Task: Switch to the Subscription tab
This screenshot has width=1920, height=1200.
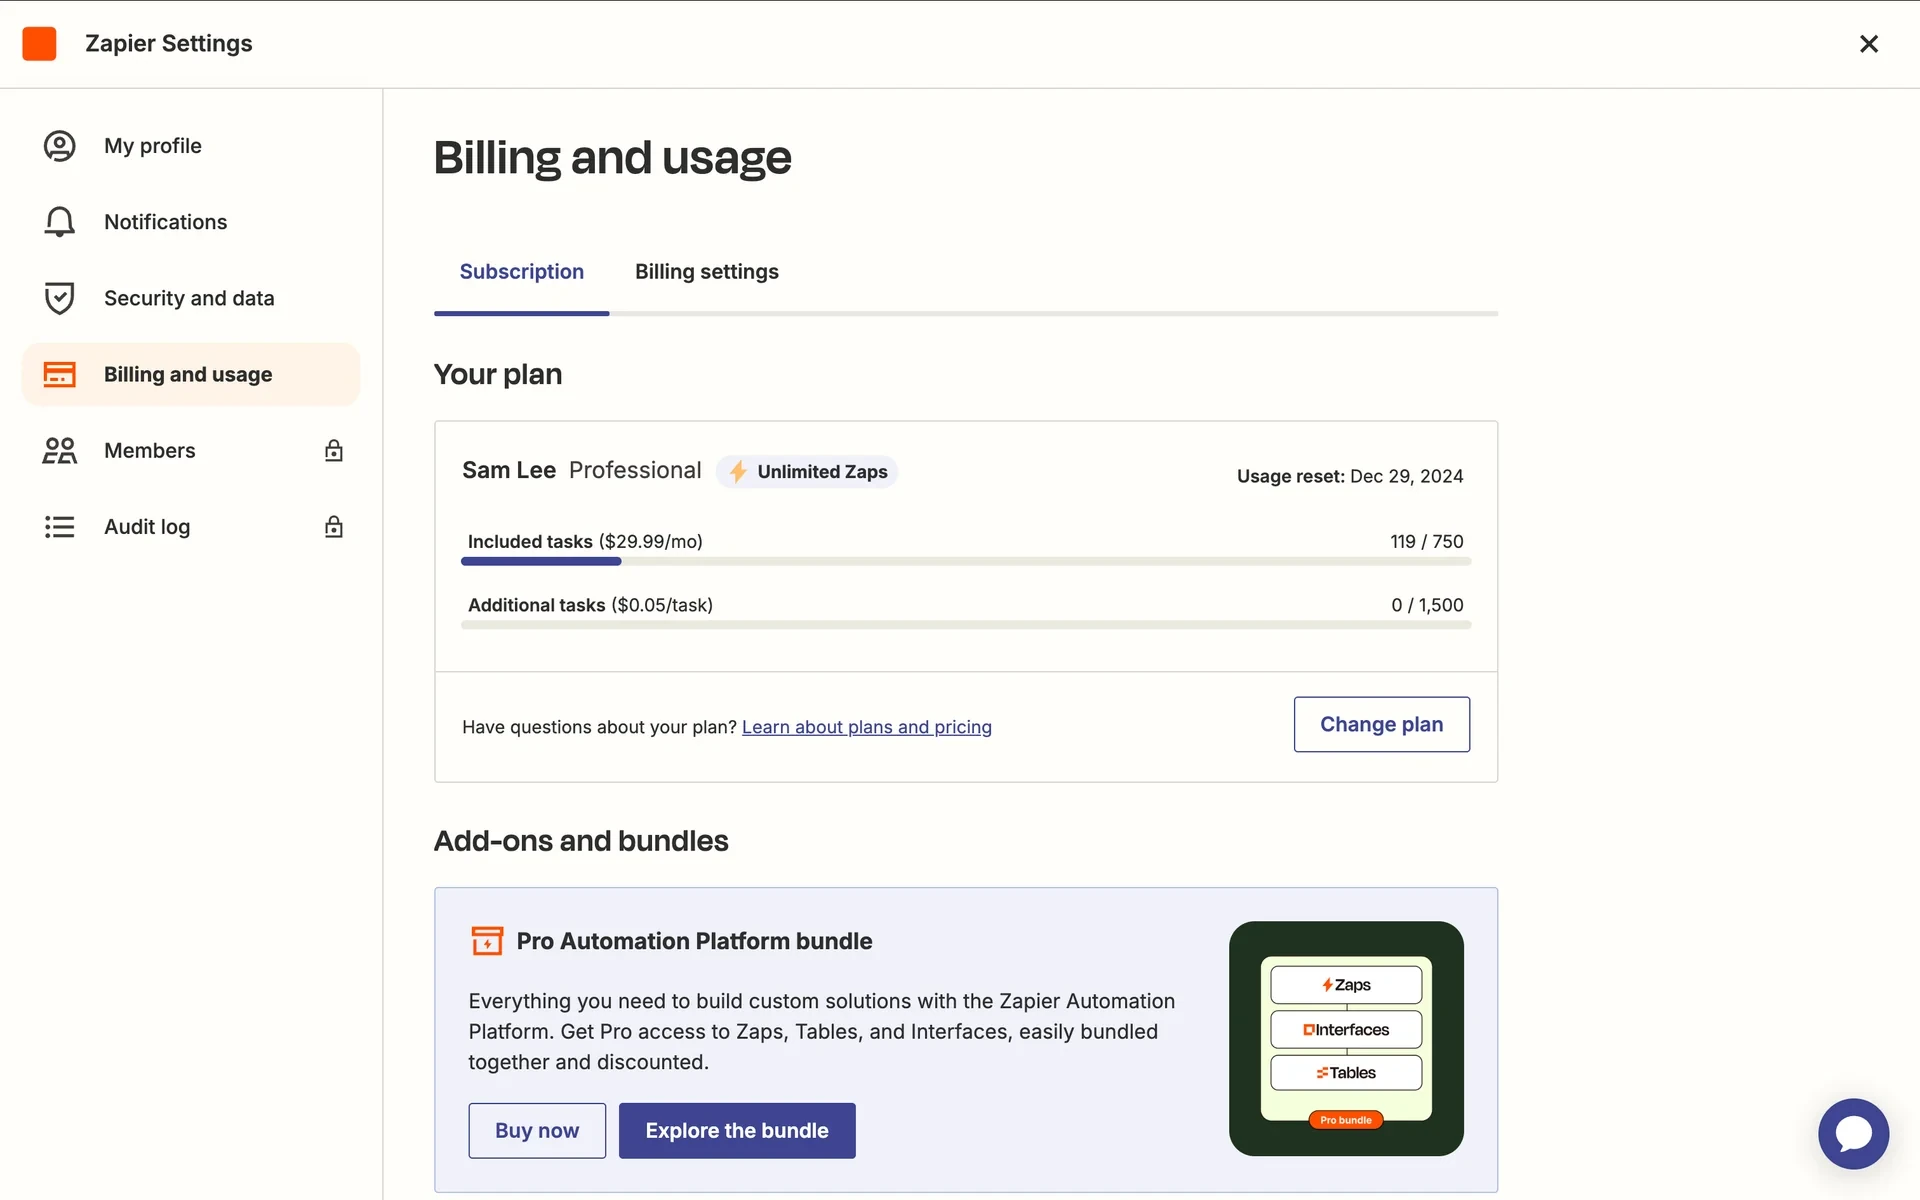Action: pyautogui.click(x=521, y=272)
